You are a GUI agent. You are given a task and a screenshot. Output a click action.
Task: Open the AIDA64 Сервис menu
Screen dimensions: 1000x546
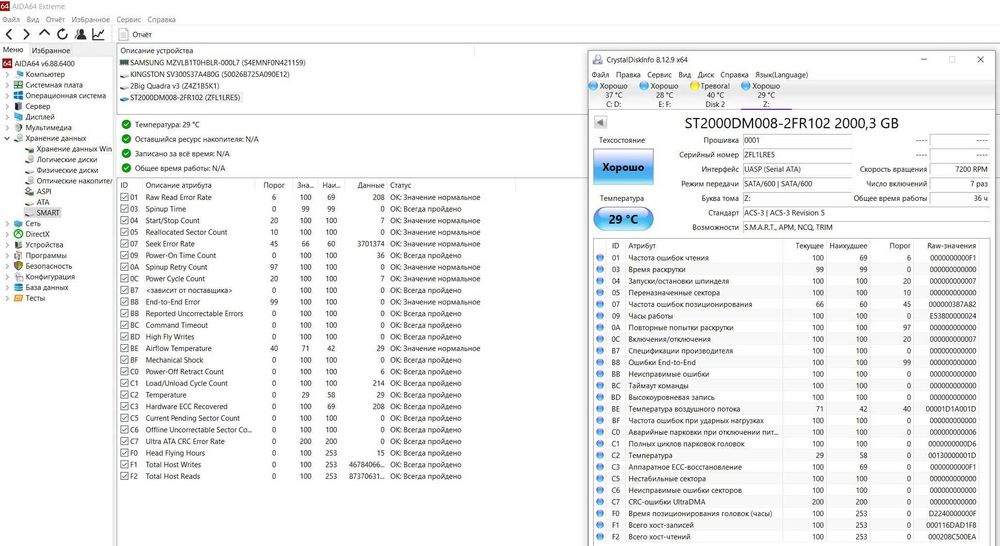(x=128, y=20)
